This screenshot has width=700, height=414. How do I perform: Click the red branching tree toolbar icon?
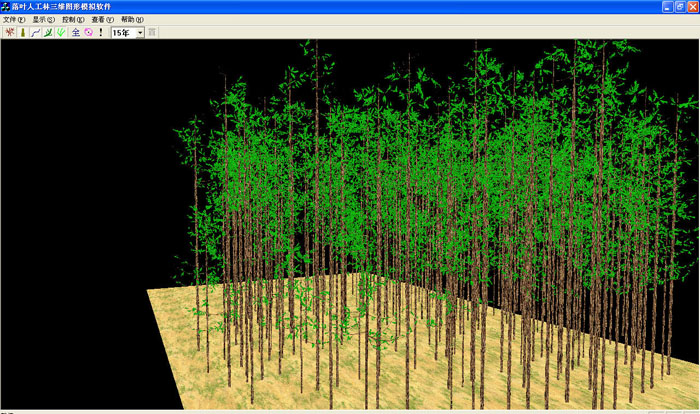9,32
